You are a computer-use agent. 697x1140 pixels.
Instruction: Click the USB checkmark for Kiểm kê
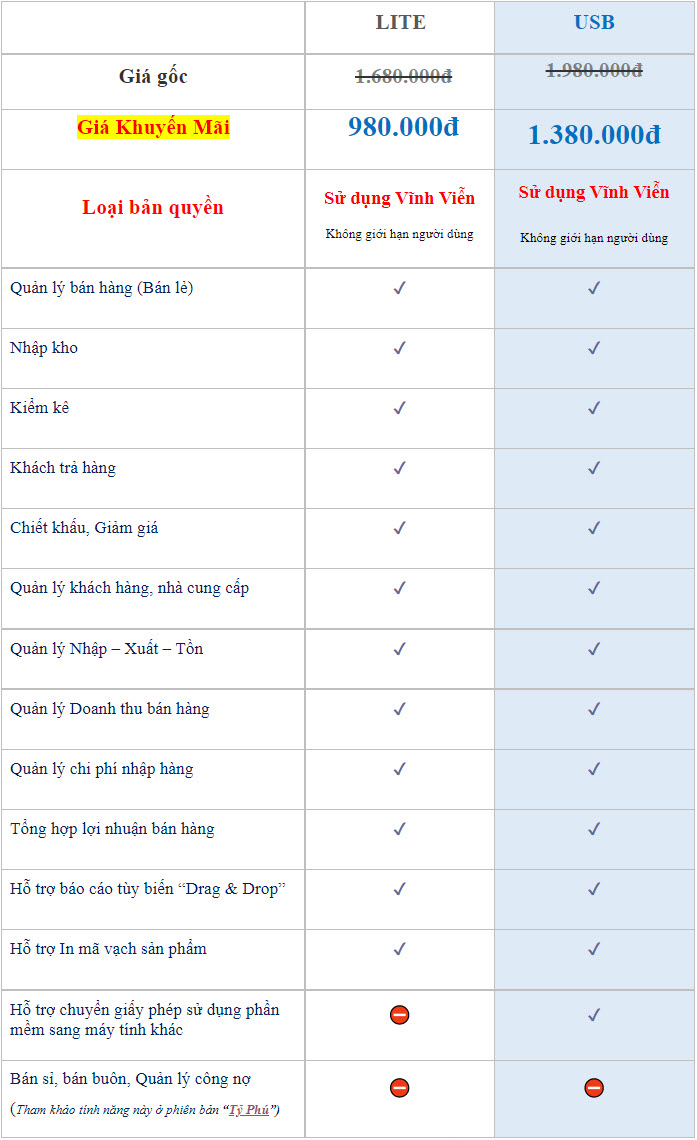(594, 408)
